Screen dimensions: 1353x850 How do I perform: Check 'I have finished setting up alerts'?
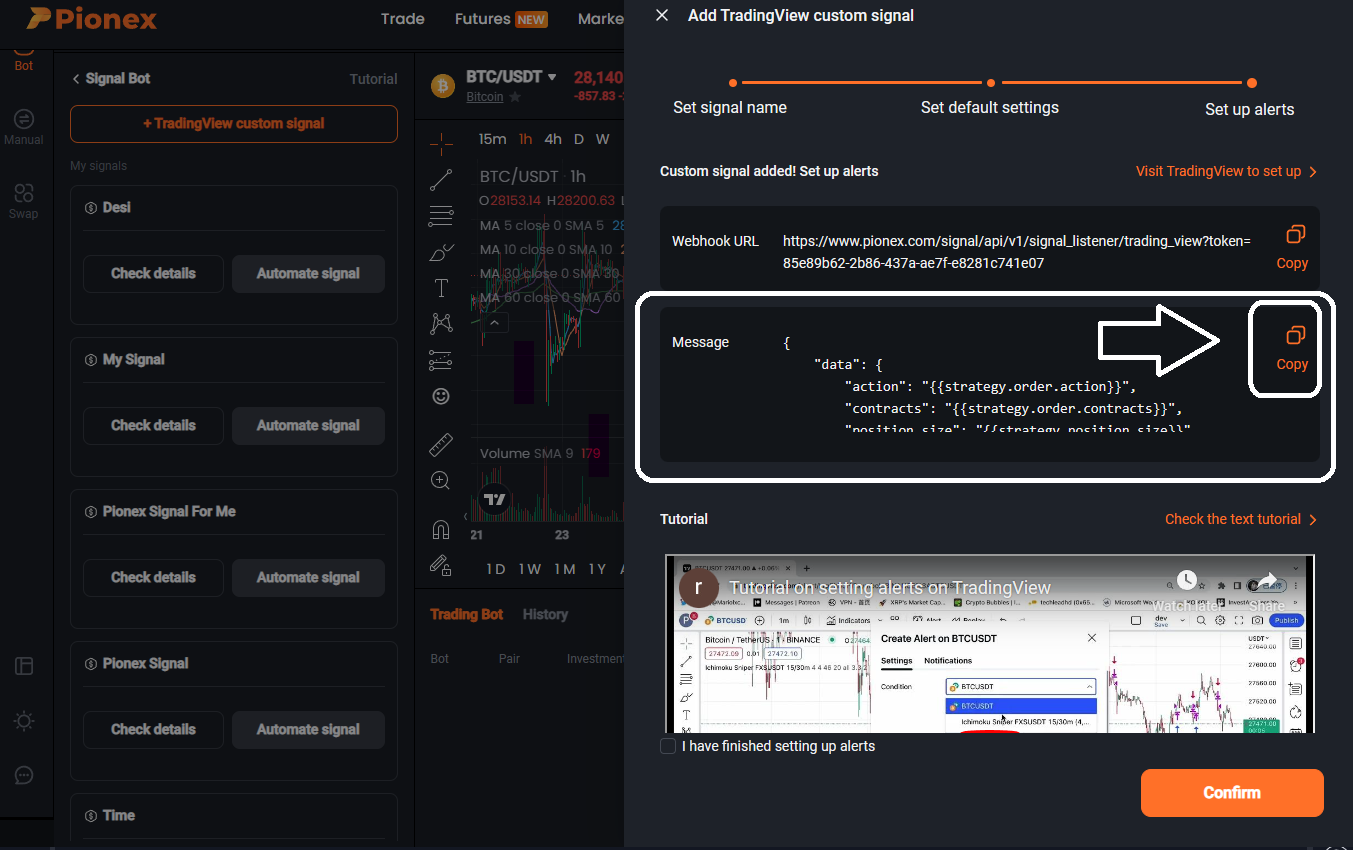667,746
